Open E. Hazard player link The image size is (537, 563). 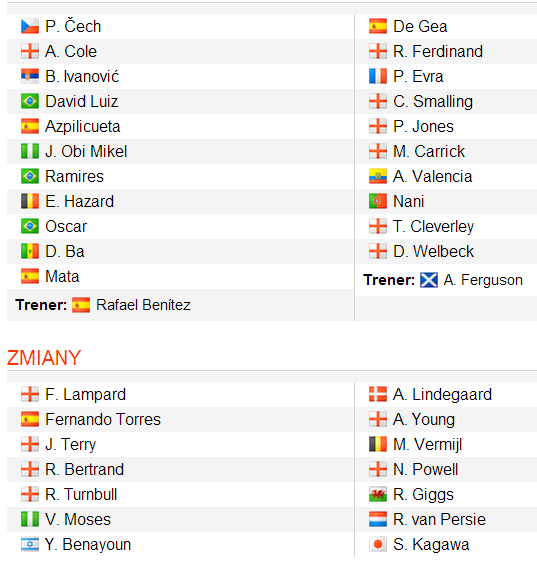(80, 201)
